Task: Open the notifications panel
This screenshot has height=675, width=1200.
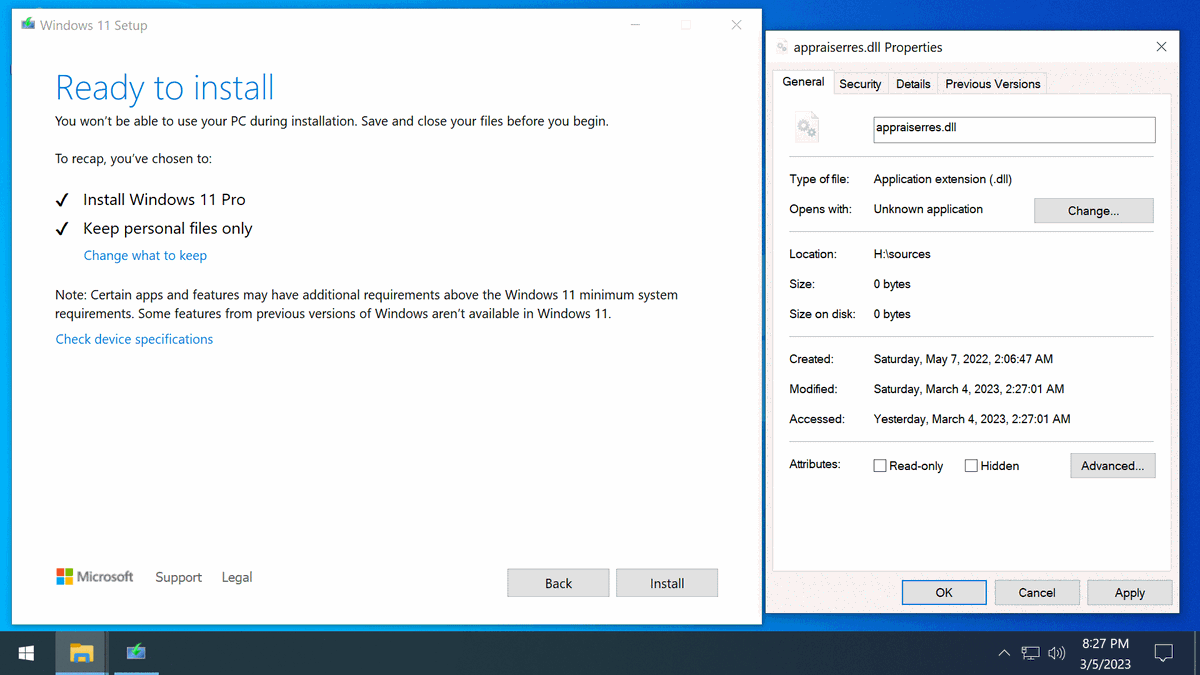Action: click(x=1163, y=651)
